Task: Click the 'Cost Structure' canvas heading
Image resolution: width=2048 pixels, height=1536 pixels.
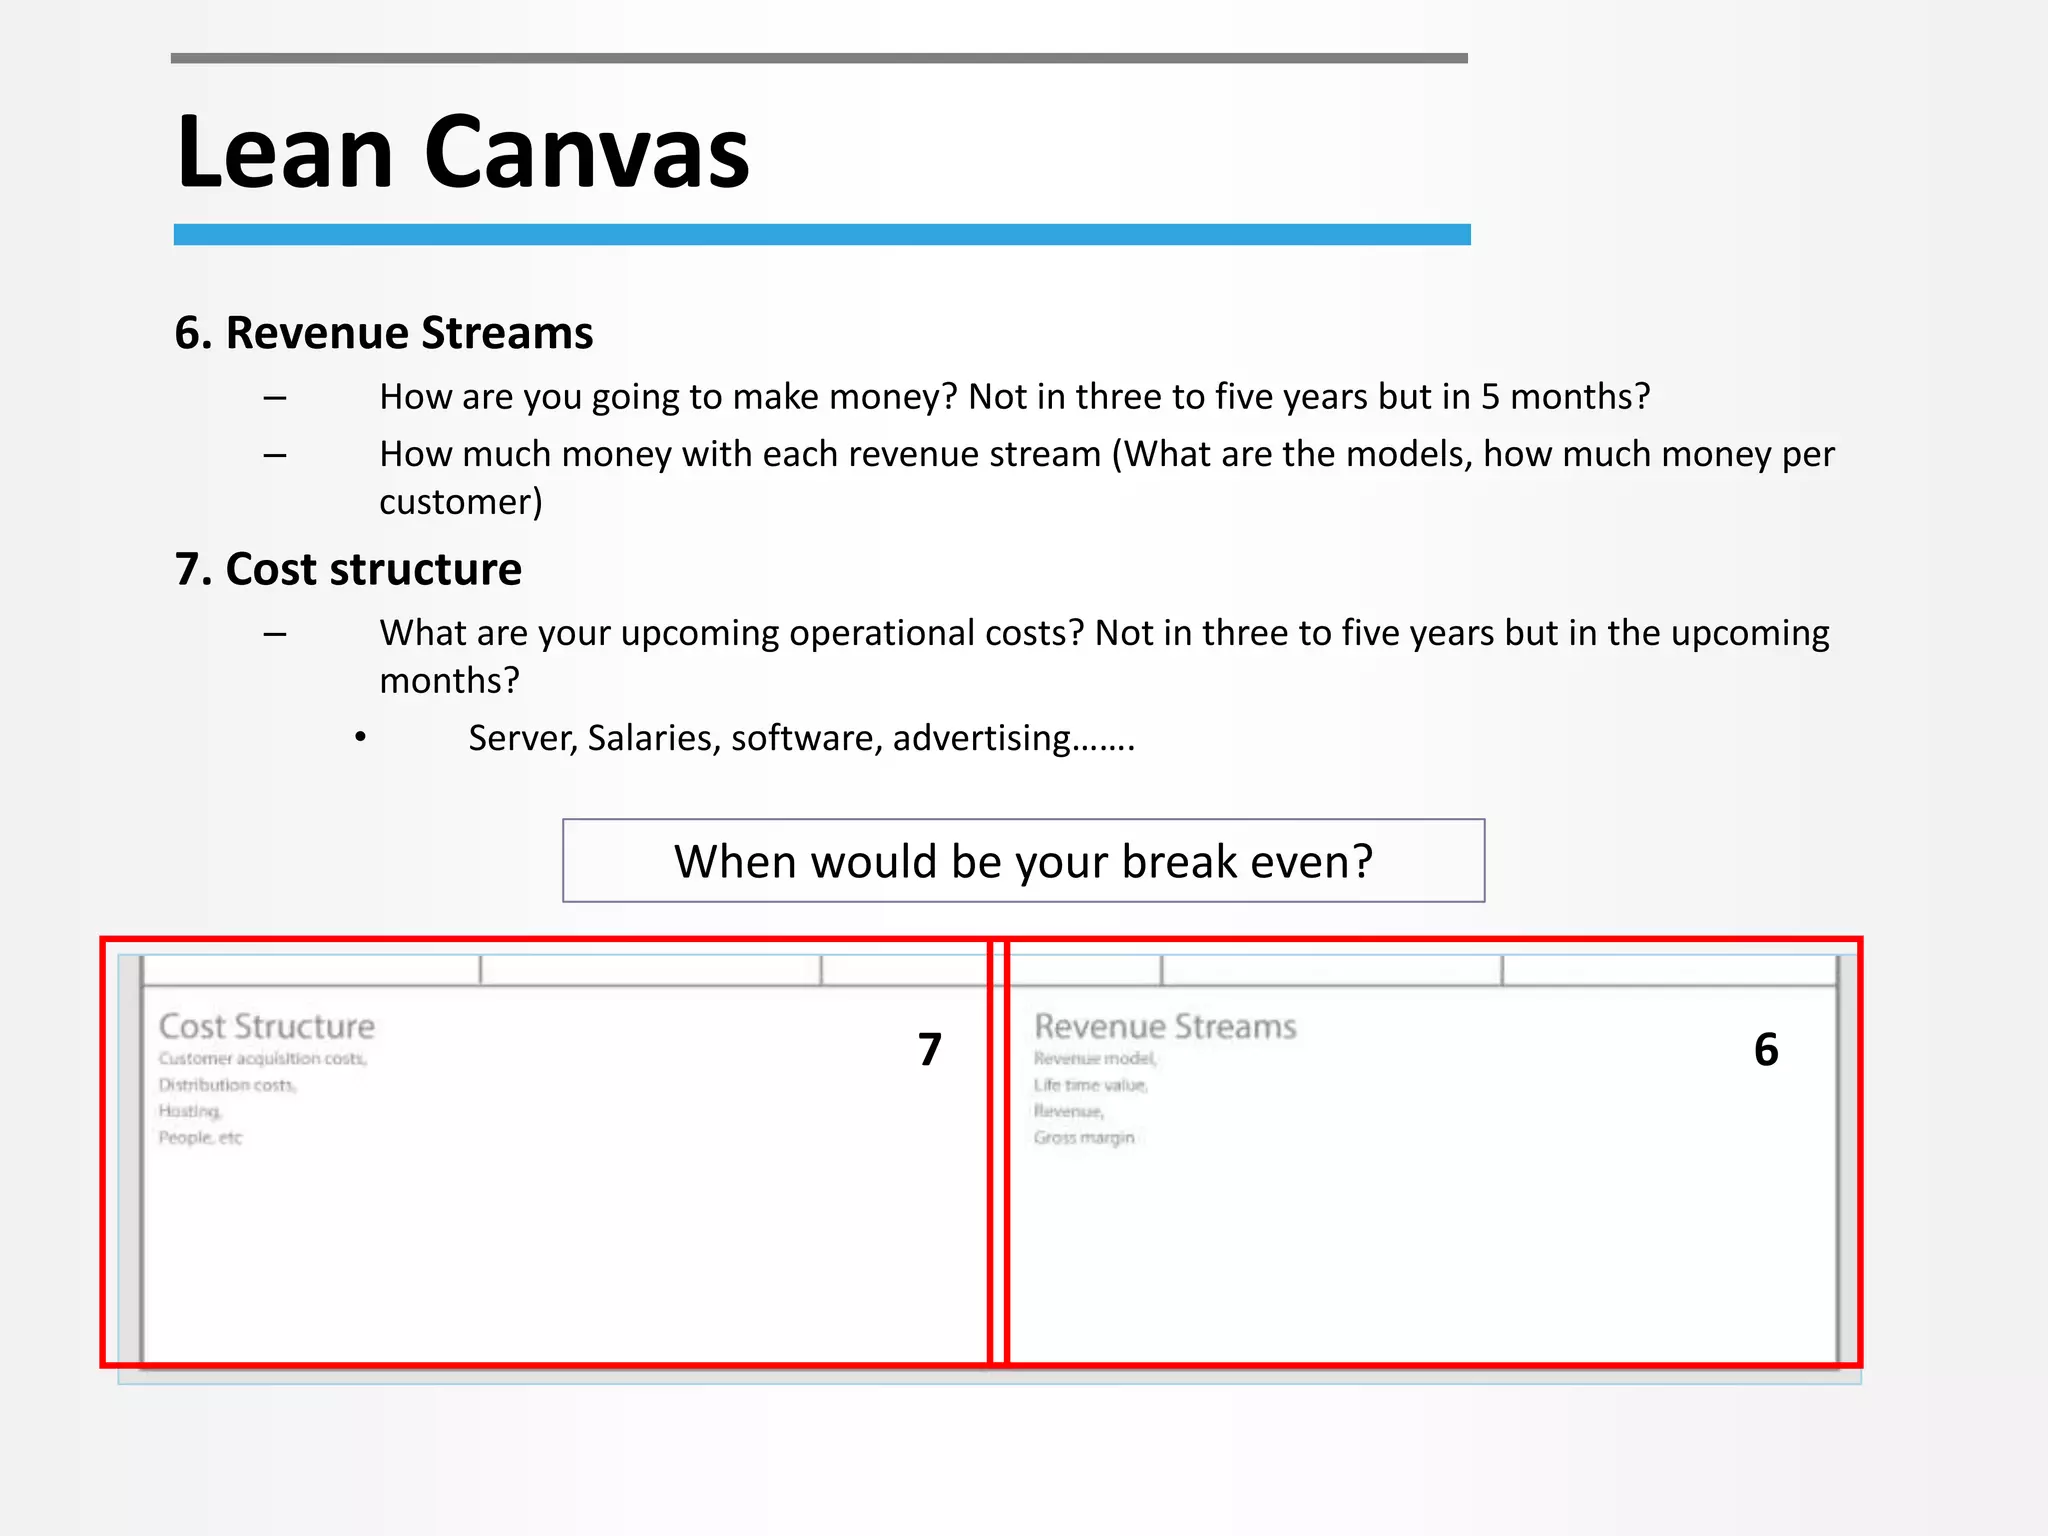Action: (x=267, y=1026)
